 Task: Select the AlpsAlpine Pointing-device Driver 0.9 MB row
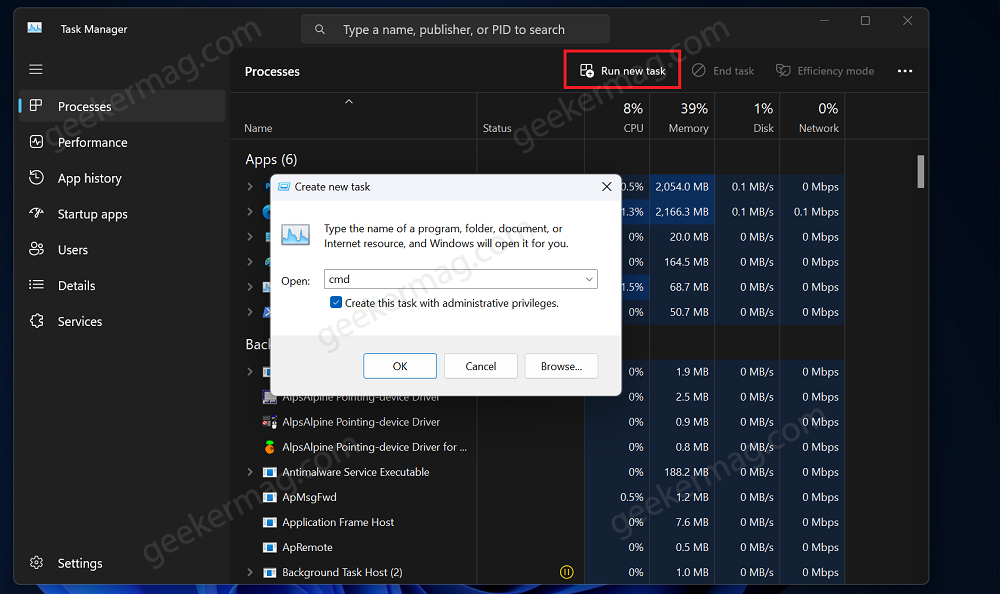(538, 422)
